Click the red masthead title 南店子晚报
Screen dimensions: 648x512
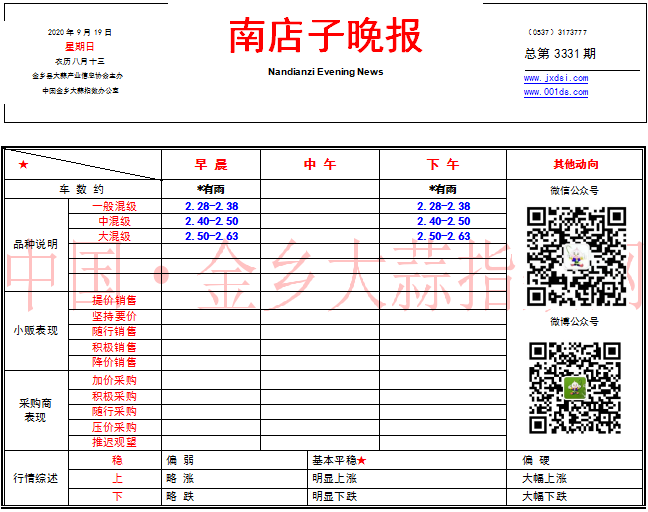(325, 36)
